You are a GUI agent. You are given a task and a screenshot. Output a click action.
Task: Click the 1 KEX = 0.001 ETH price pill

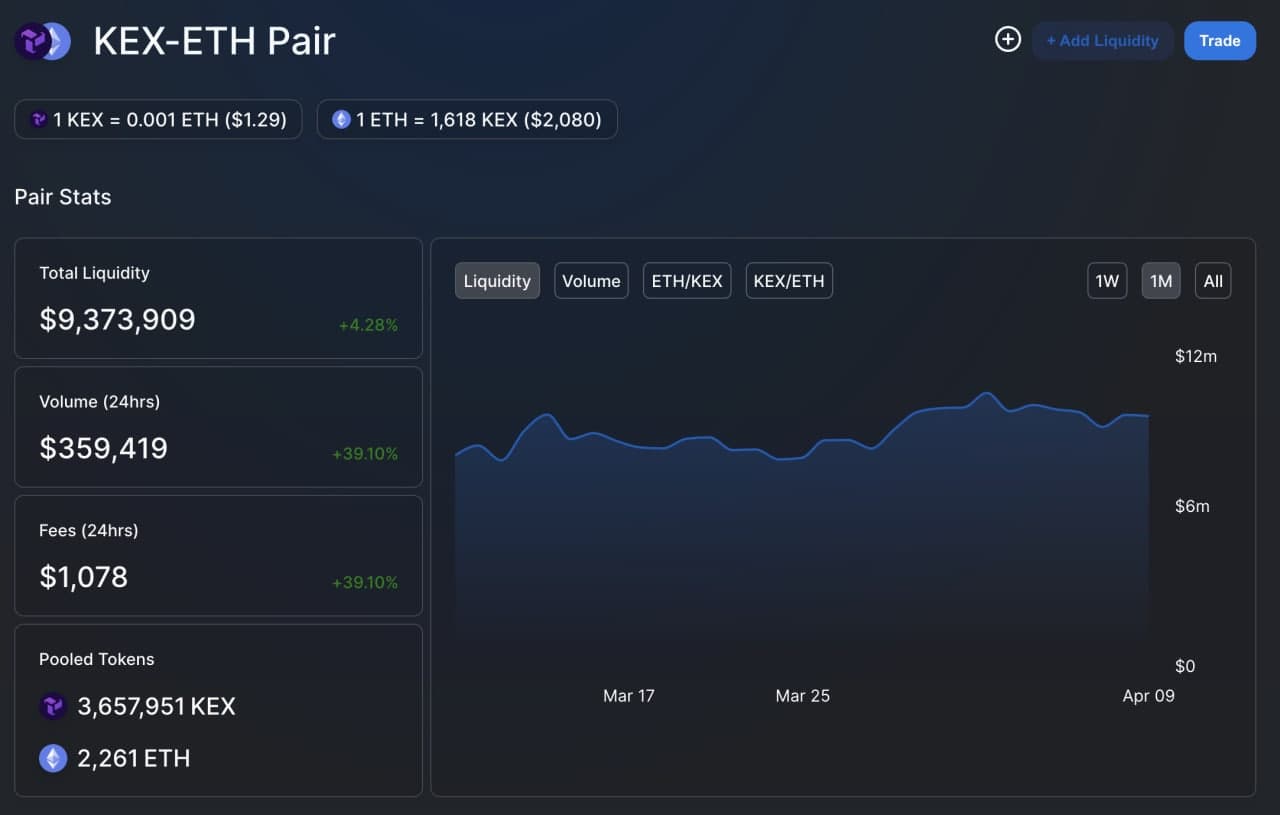click(x=158, y=120)
